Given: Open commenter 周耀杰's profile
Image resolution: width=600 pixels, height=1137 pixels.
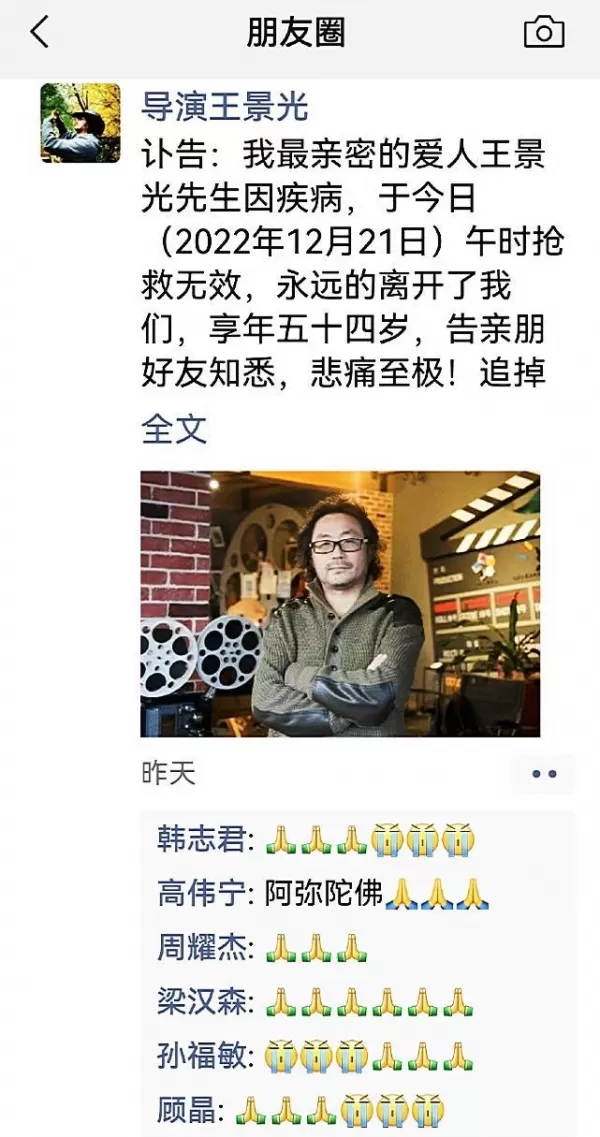Looking at the screenshot, I should click(x=202, y=948).
